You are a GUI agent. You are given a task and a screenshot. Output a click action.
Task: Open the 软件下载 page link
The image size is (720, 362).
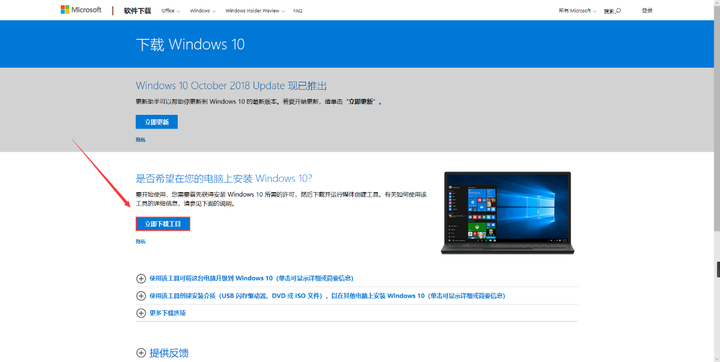pos(137,11)
